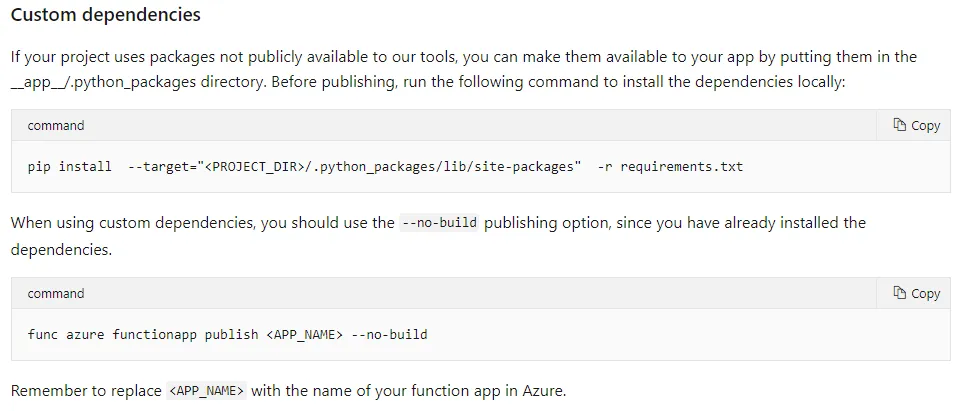Click the --no-build flag in the func command
Image resolution: width=961 pixels, height=411 pixels.
click(390, 334)
